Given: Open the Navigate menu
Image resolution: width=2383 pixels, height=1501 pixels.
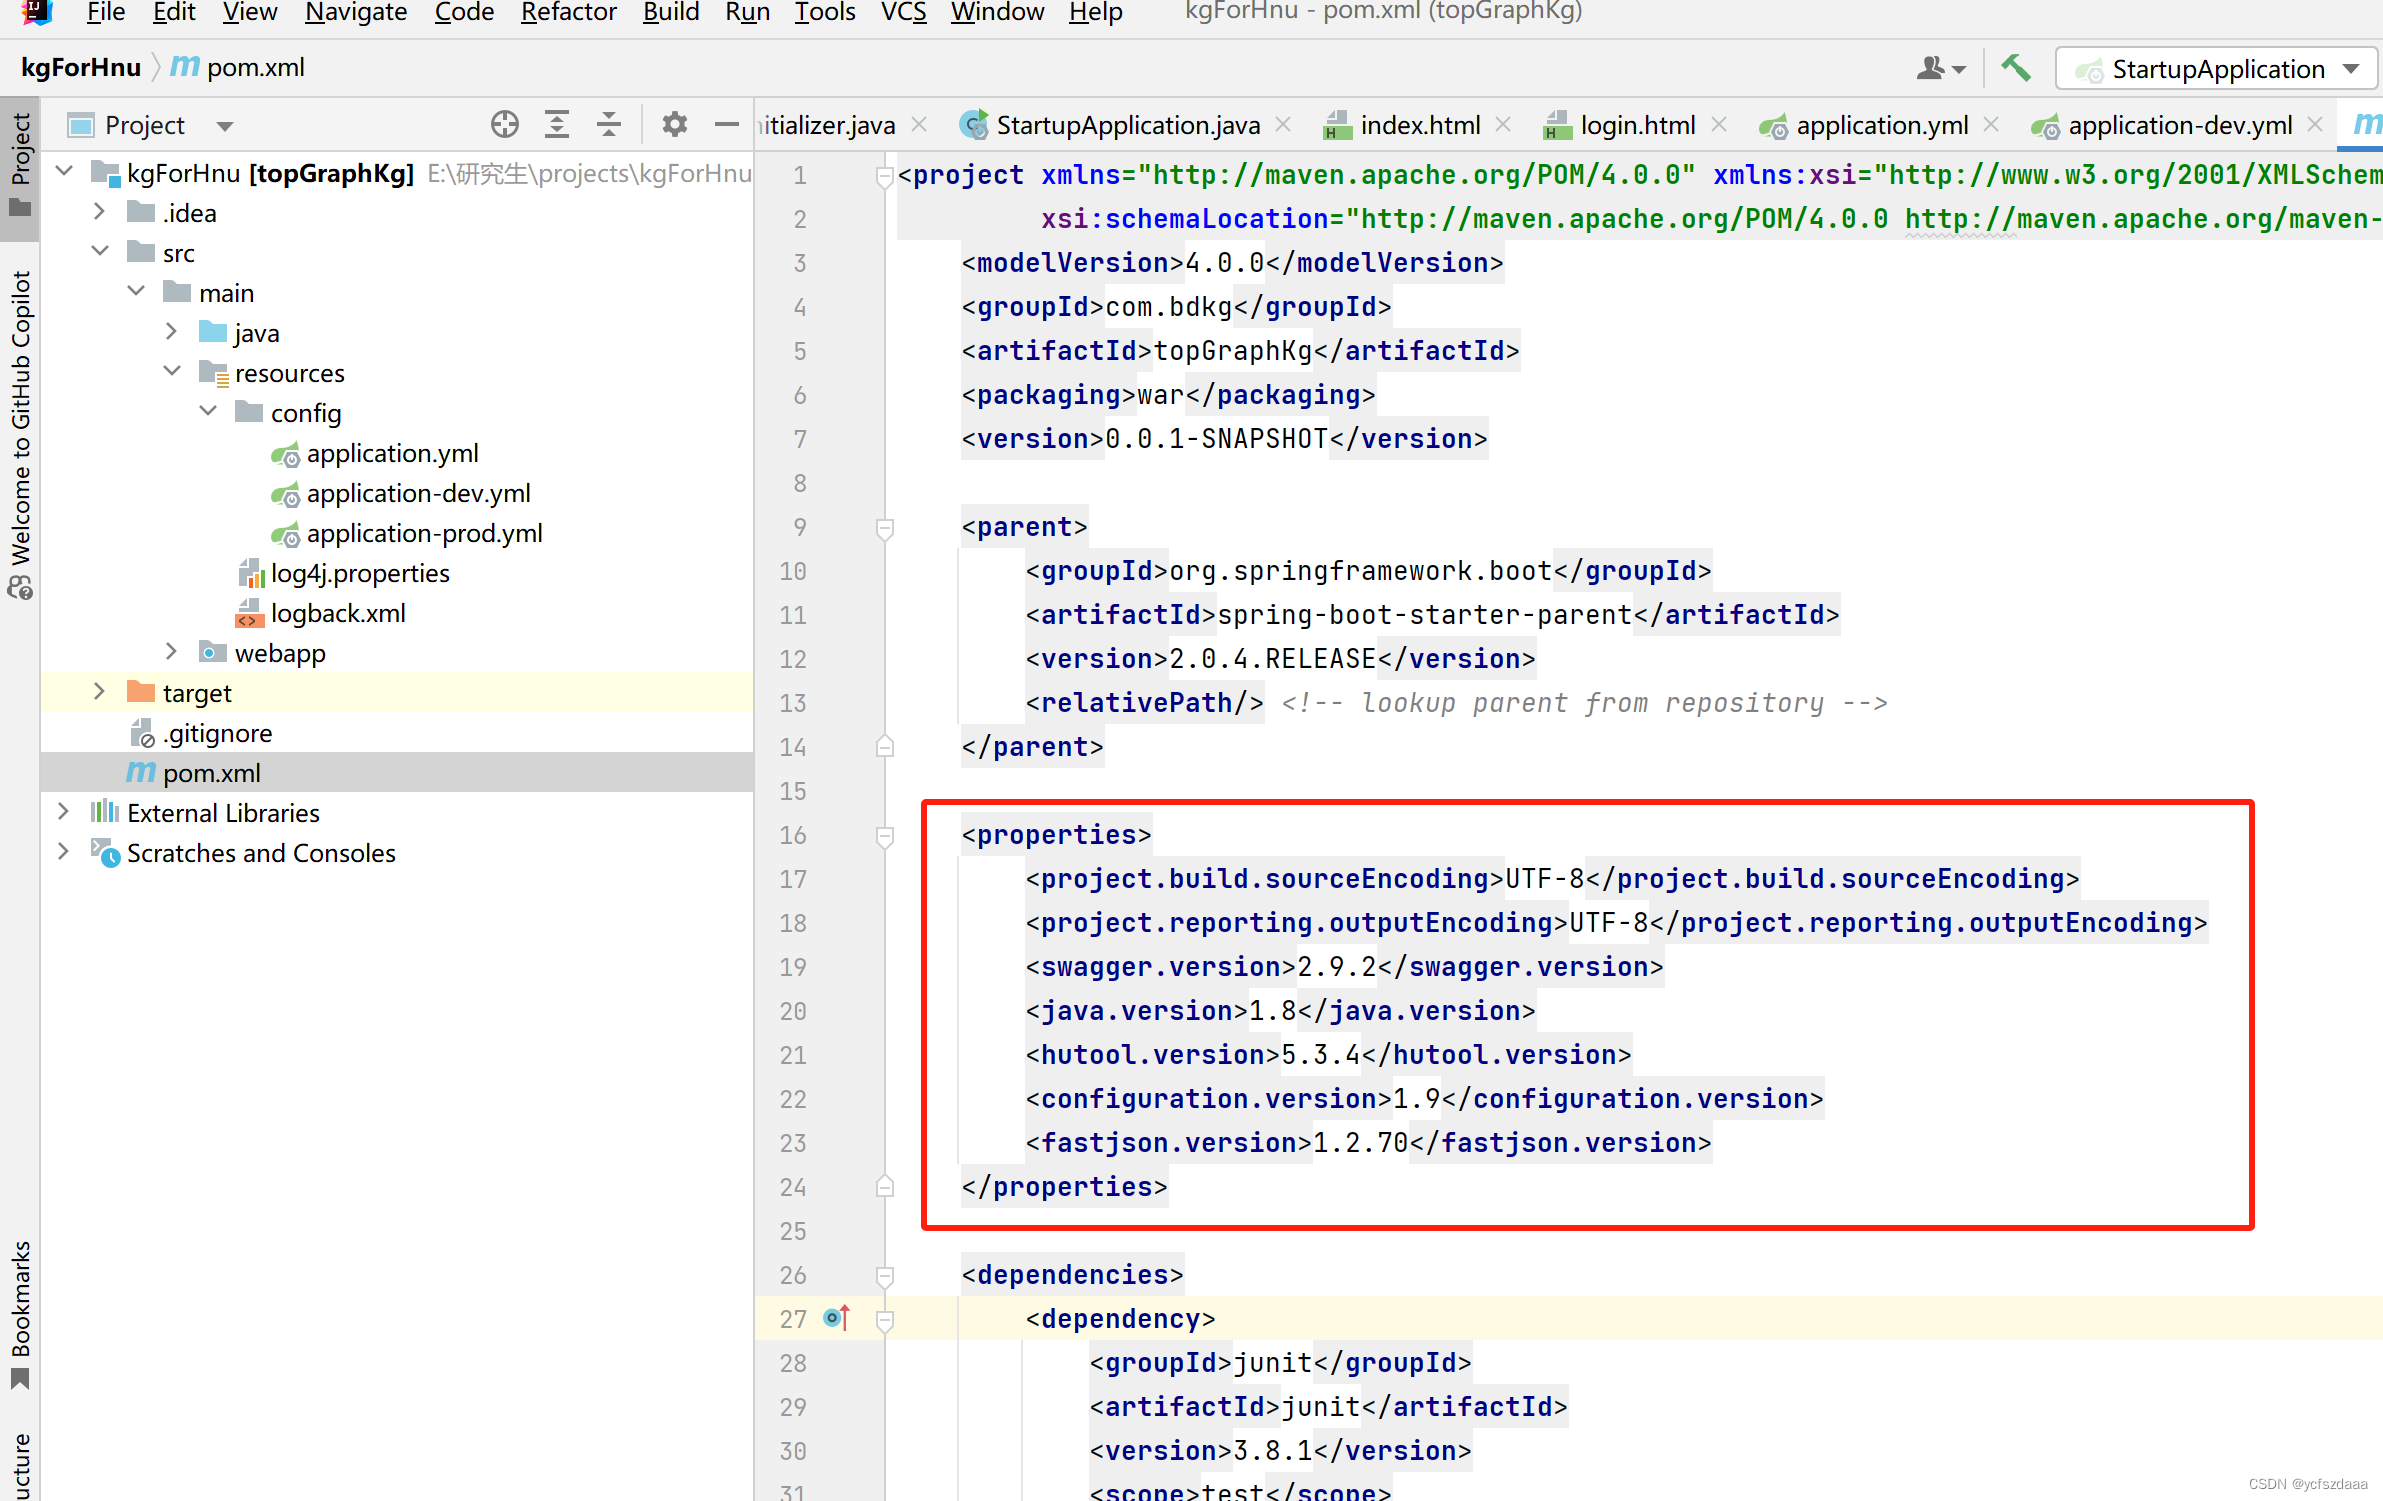Looking at the screenshot, I should pos(356,12).
